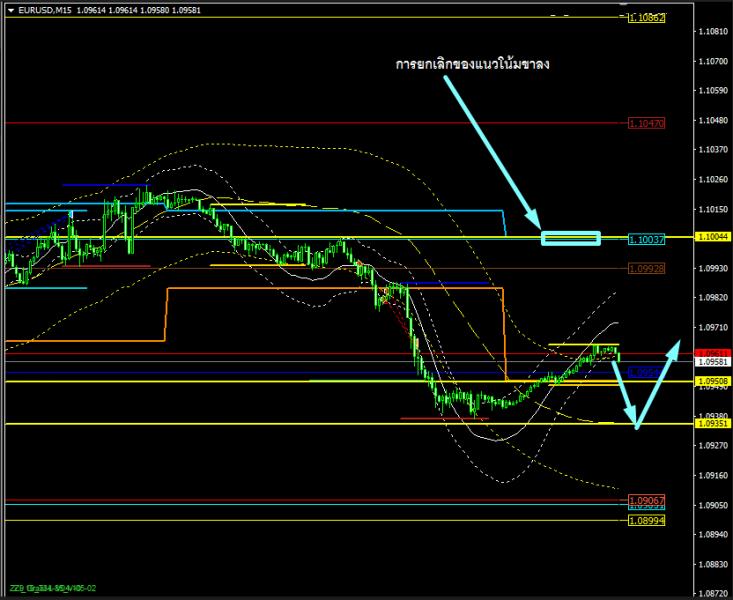Screen dimensions: 733x600
Task: Click the 1.09270 price scale value
Action: coord(713,445)
